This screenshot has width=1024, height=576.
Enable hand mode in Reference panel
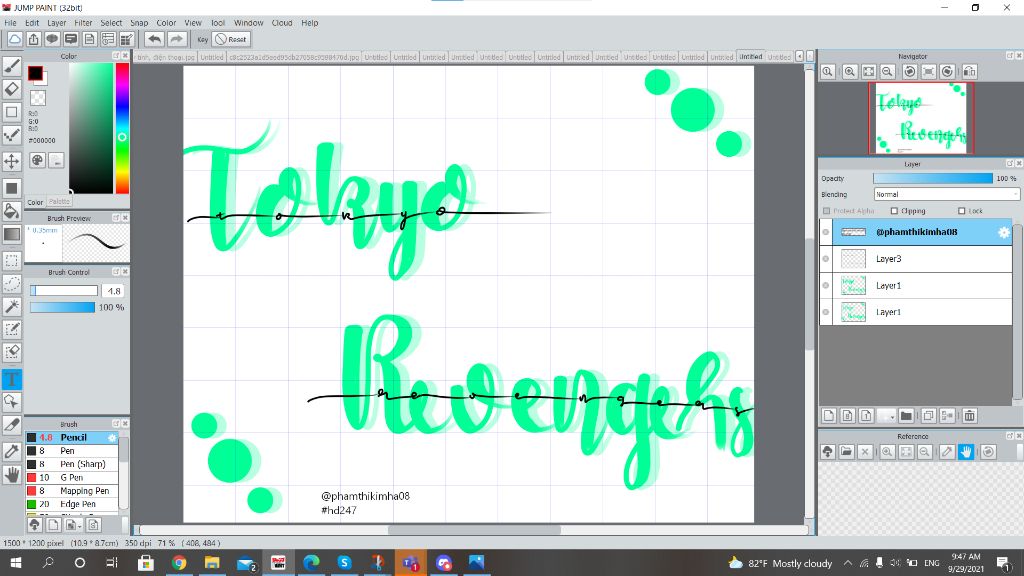coord(966,451)
